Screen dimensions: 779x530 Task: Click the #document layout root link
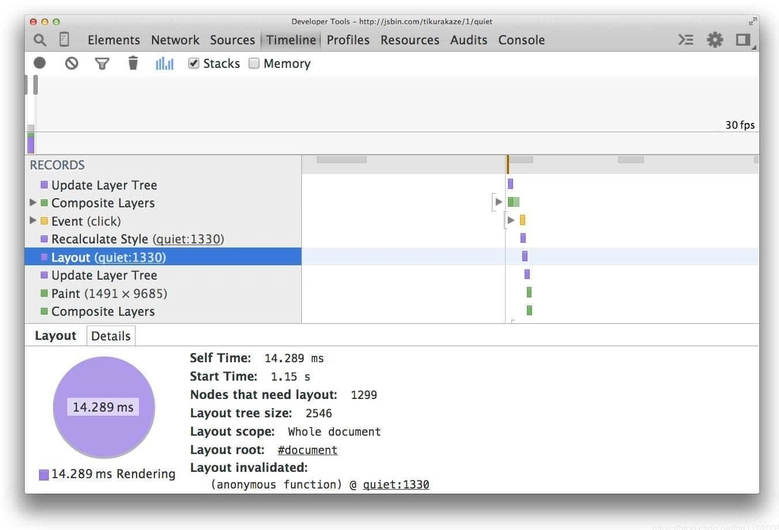point(308,450)
